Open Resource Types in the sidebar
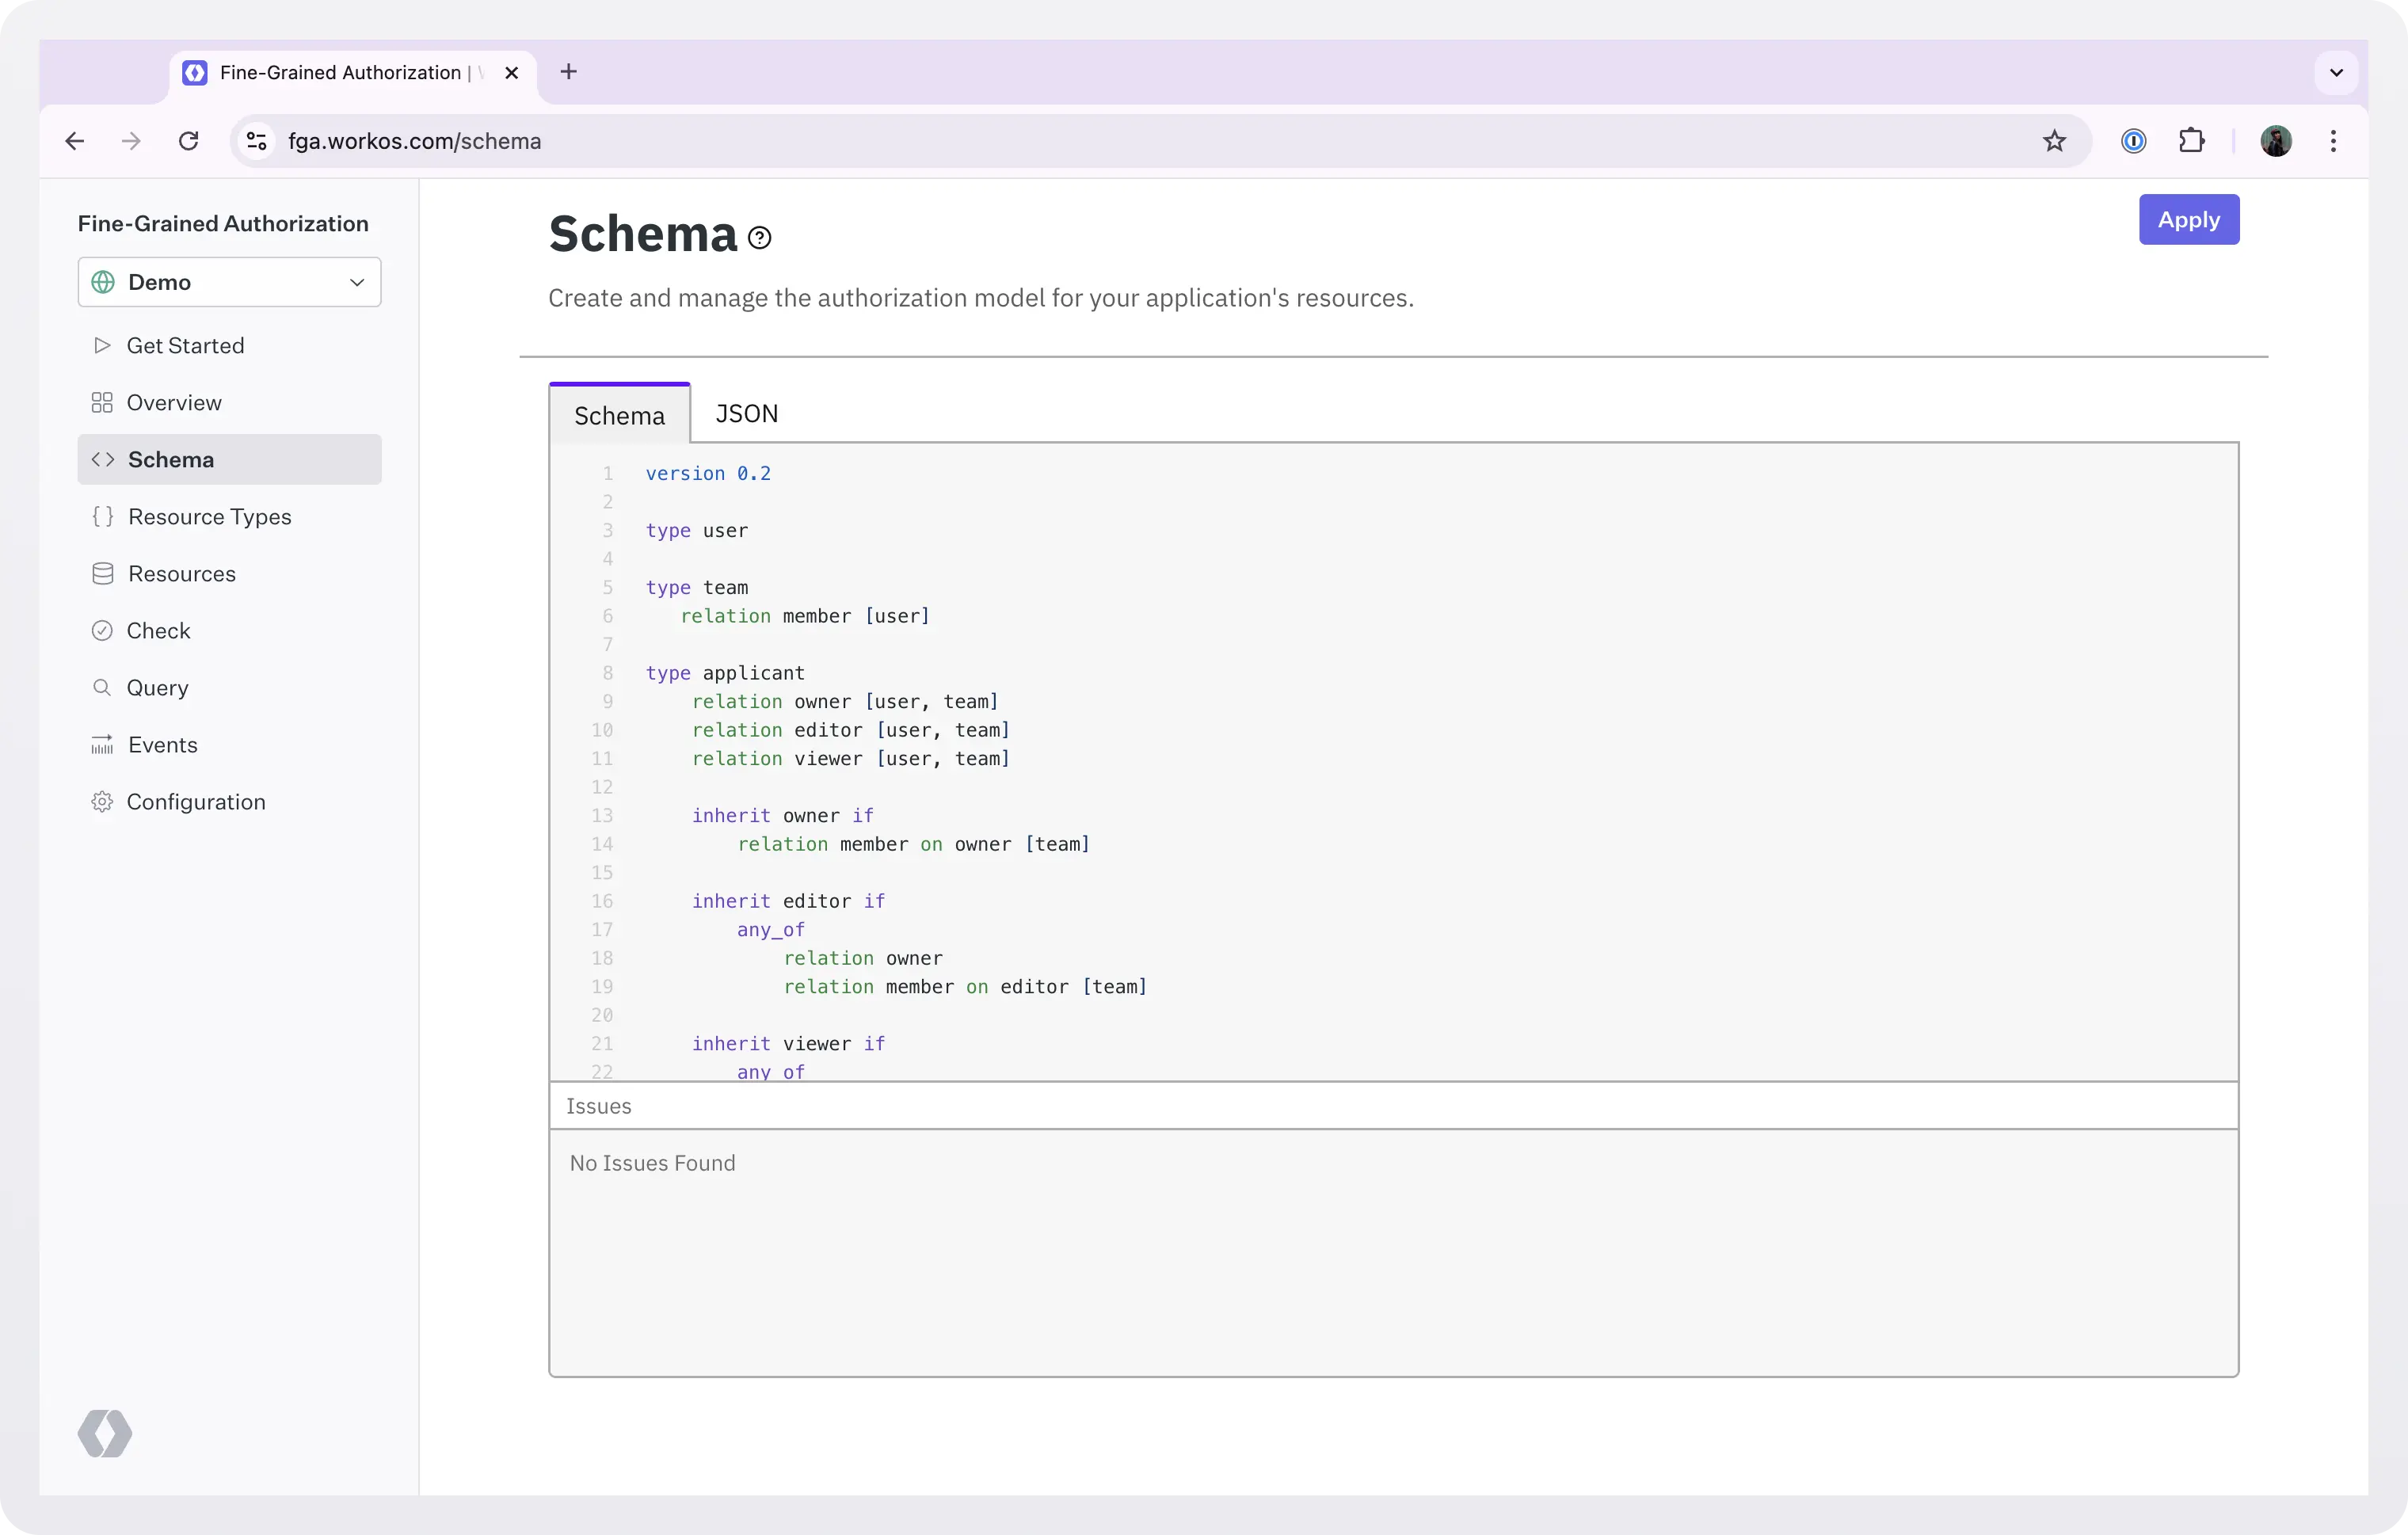 click(229, 517)
